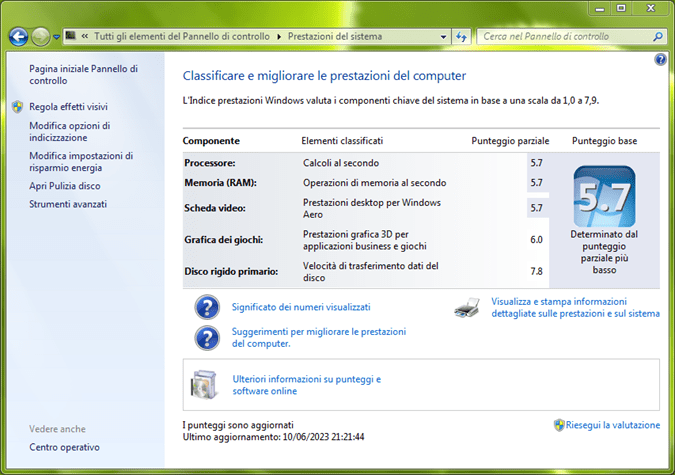
Task: Click the software box icon near 'Ulteriori informazioni'
Action: 203,385
